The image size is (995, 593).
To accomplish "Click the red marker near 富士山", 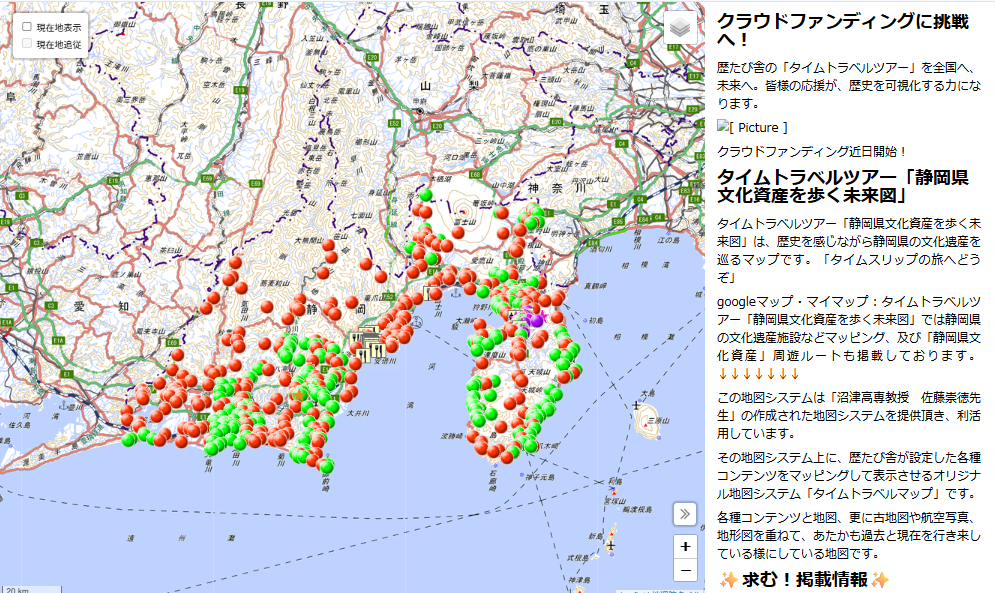I will [458, 232].
